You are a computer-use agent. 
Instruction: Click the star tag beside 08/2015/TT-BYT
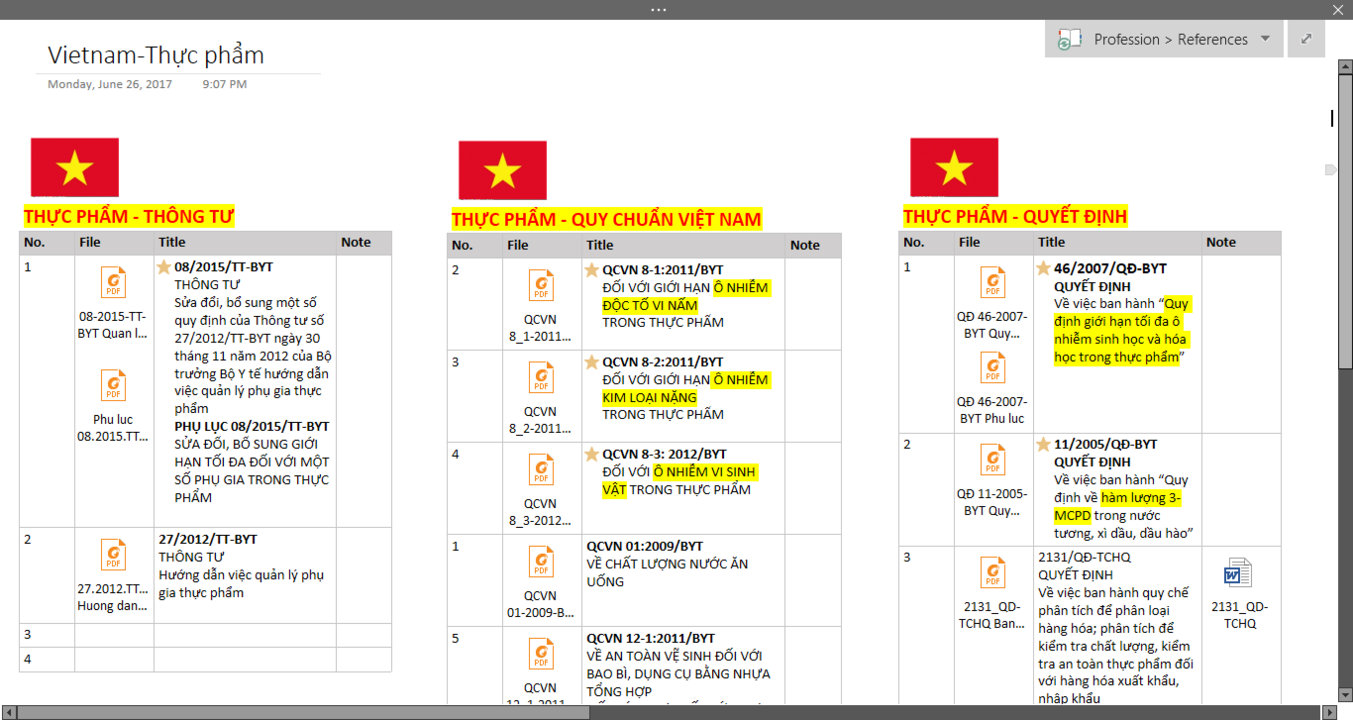point(165,267)
